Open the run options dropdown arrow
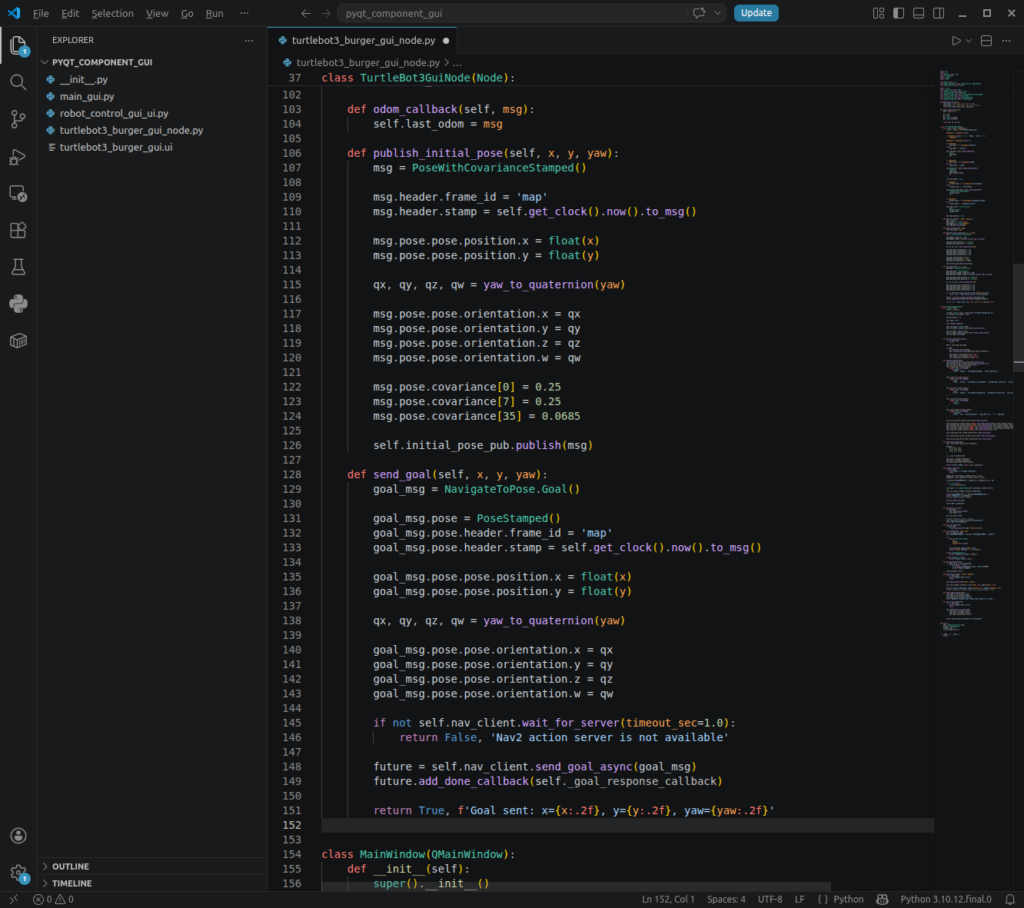Image resolution: width=1024 pixels, height=908 pixels. [x=968, y=41]
